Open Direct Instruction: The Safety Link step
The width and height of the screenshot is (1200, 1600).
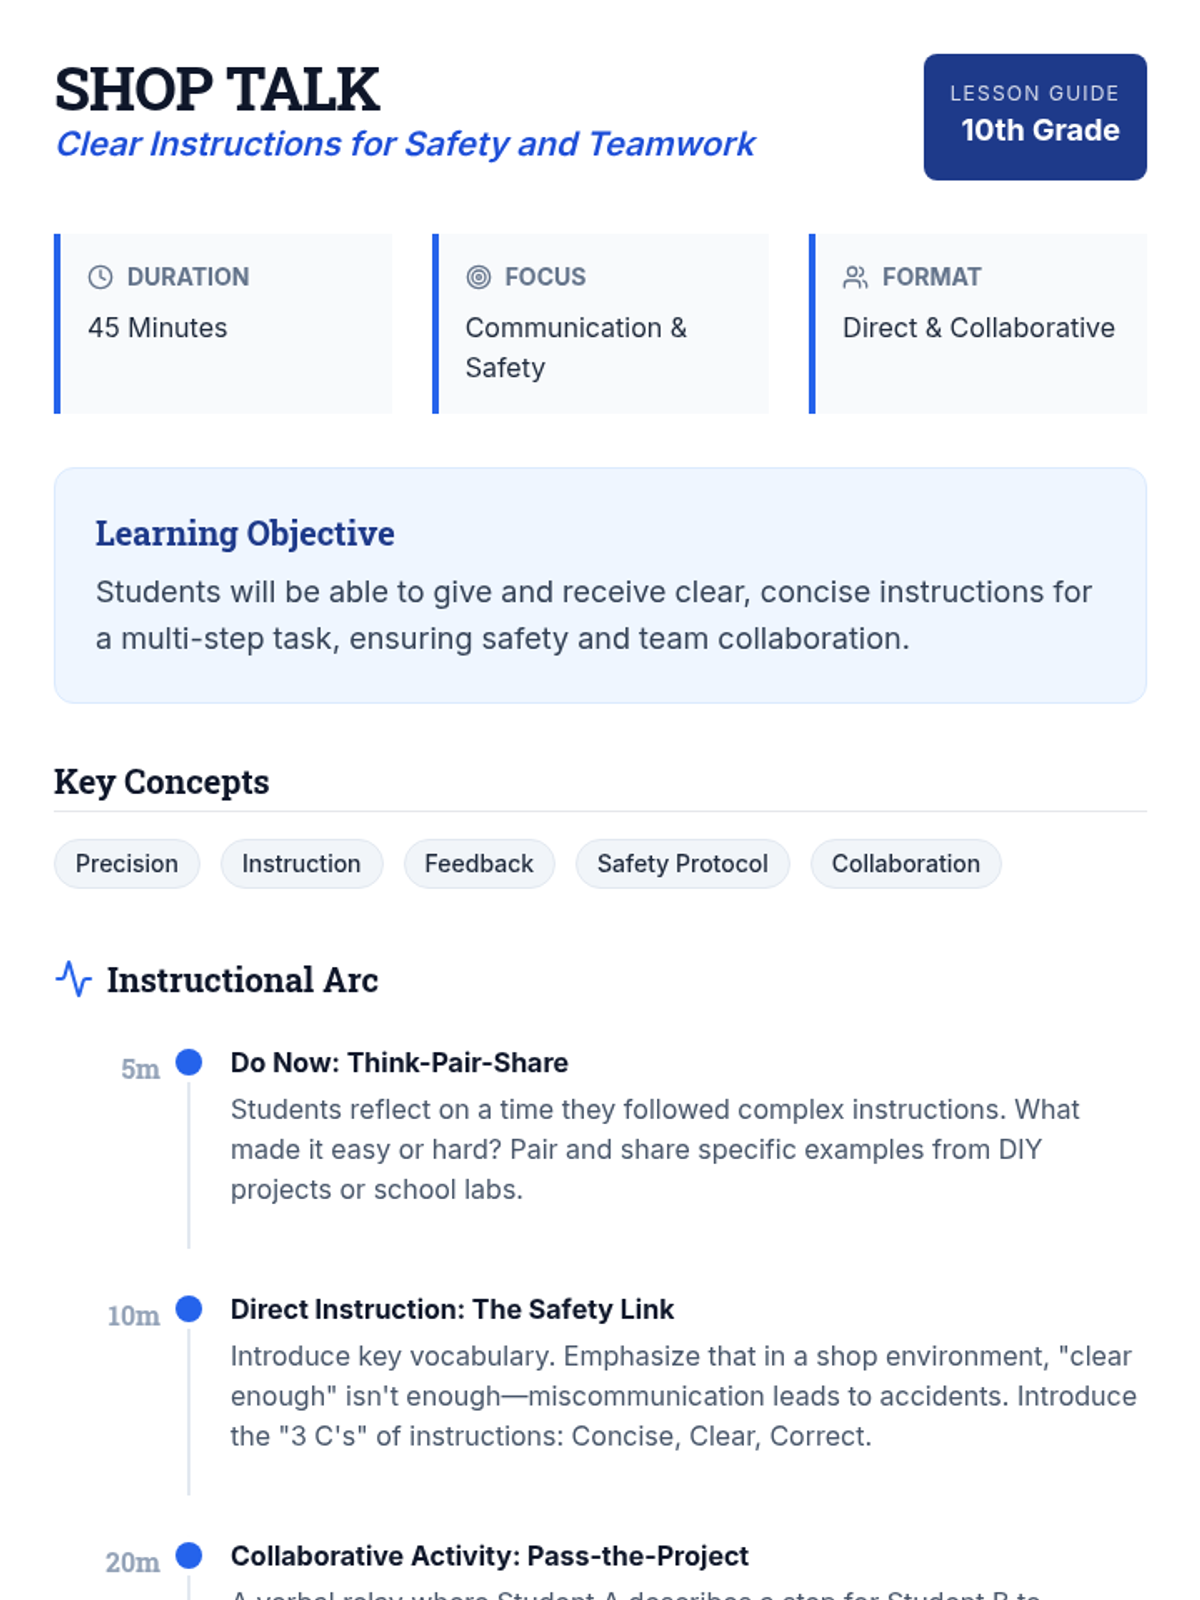(x=452, y=1309)
